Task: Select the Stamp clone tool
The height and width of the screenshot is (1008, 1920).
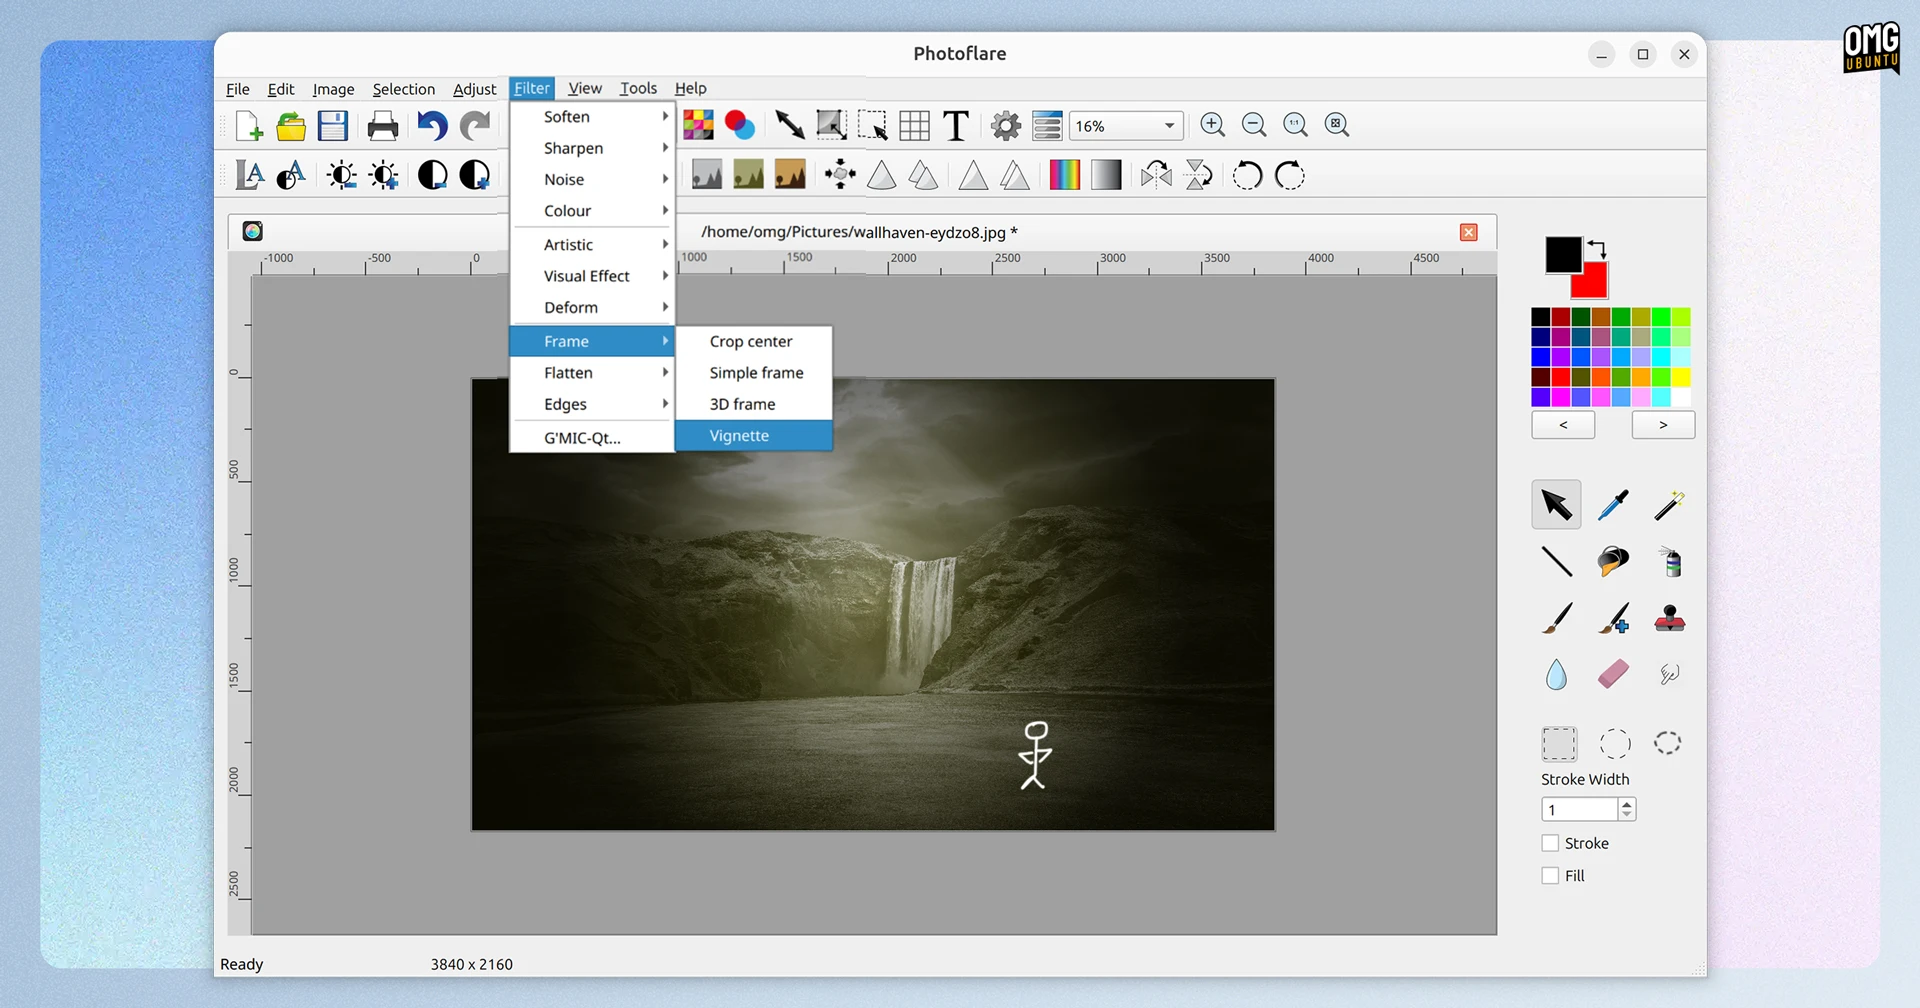Action: (1669, 618)
